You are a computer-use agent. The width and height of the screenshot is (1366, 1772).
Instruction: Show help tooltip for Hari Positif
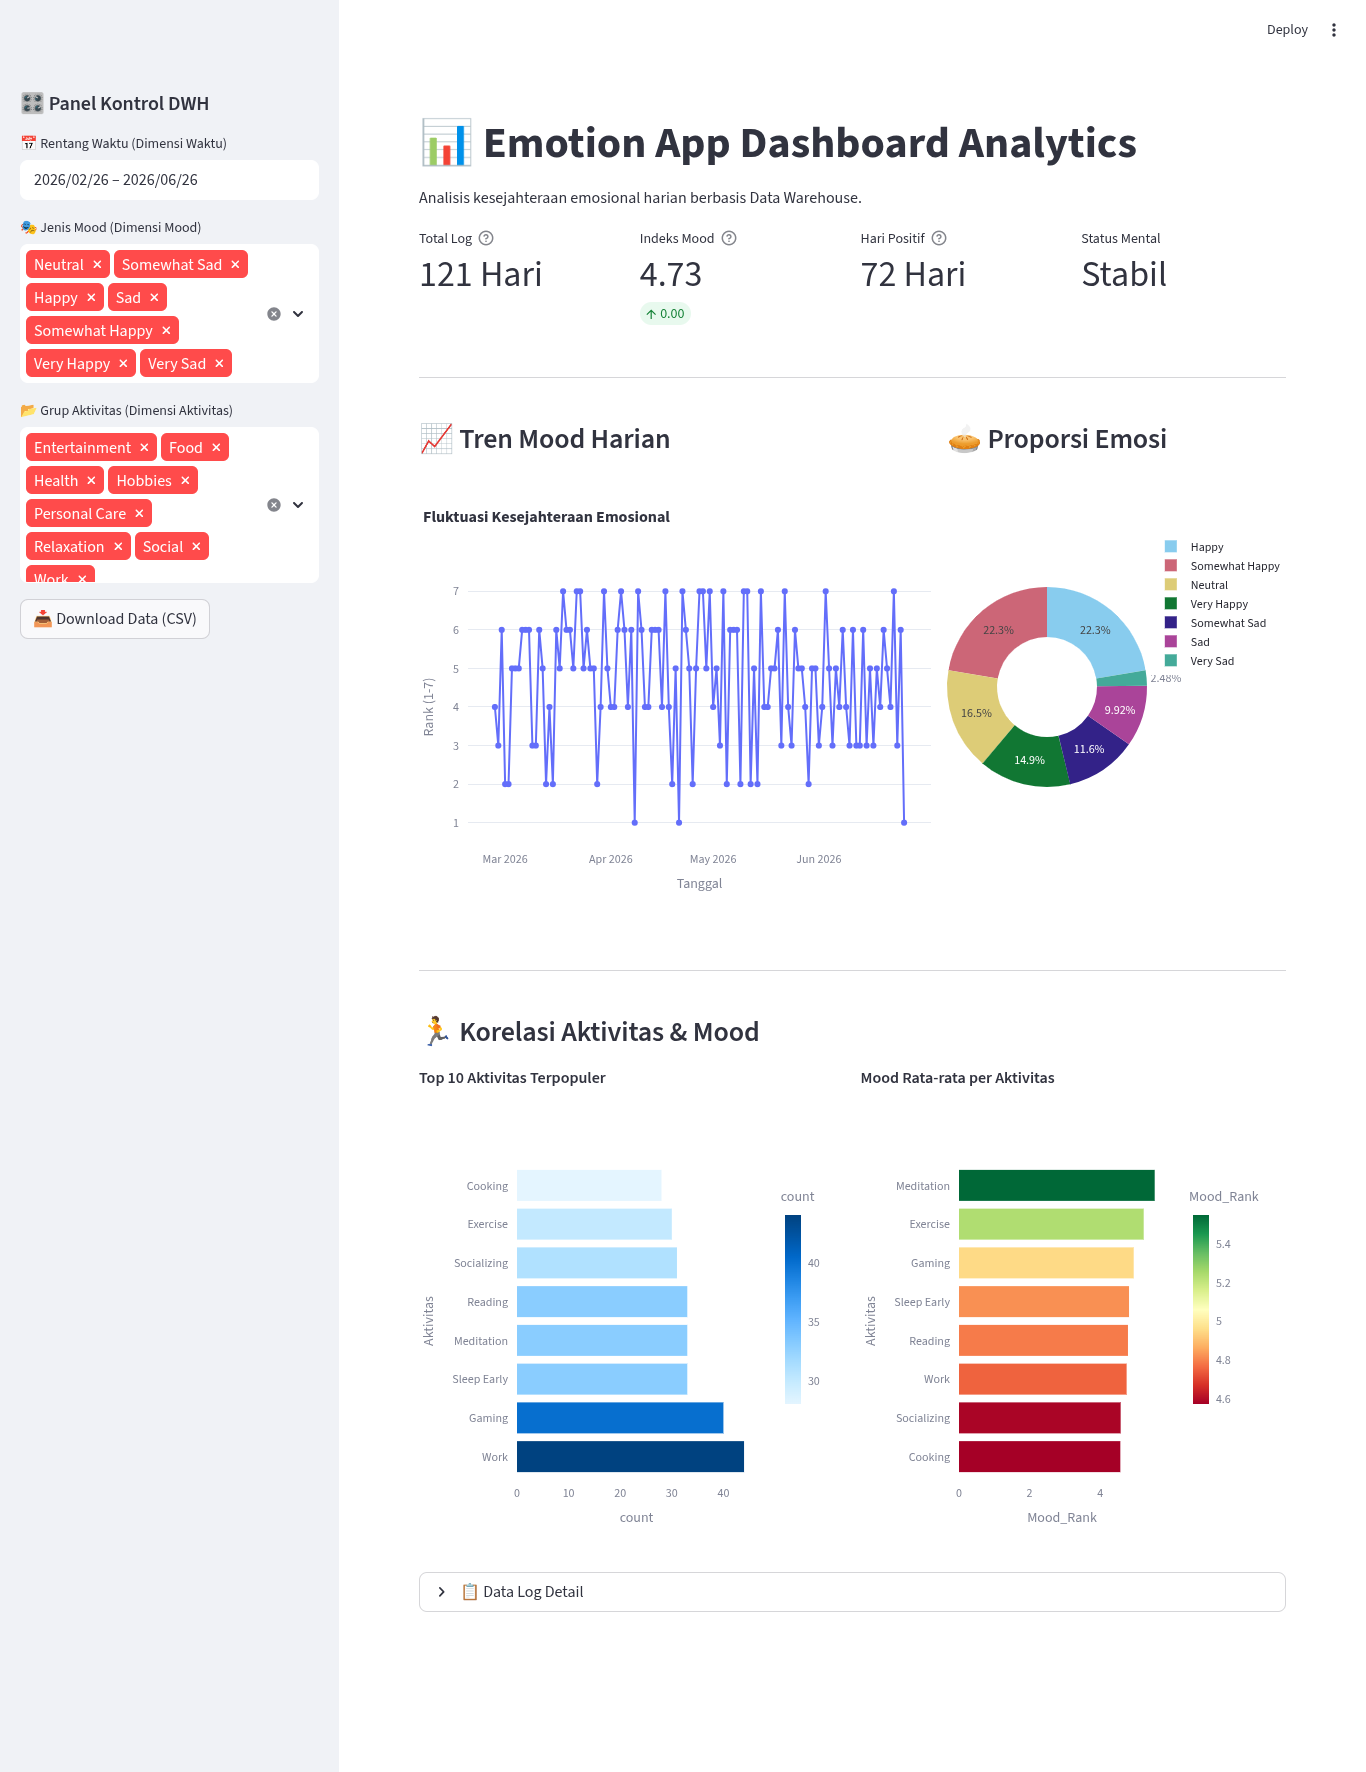pyautogui.click(x=939, y=238)
